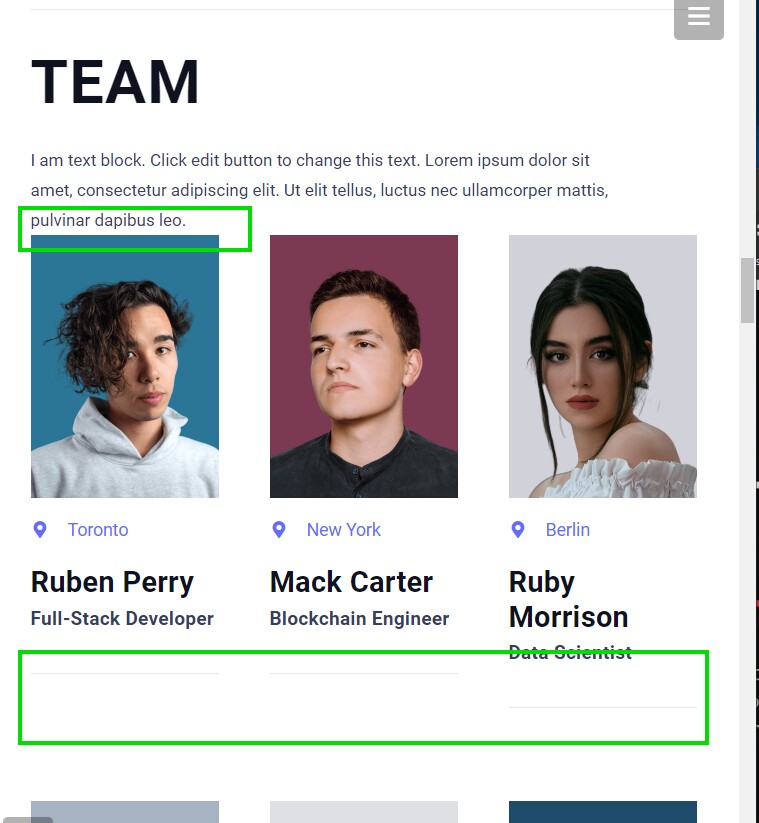Click the location pin icon beside Berlin
Viewport: 759px width, 823px height.
coord(518,529)
